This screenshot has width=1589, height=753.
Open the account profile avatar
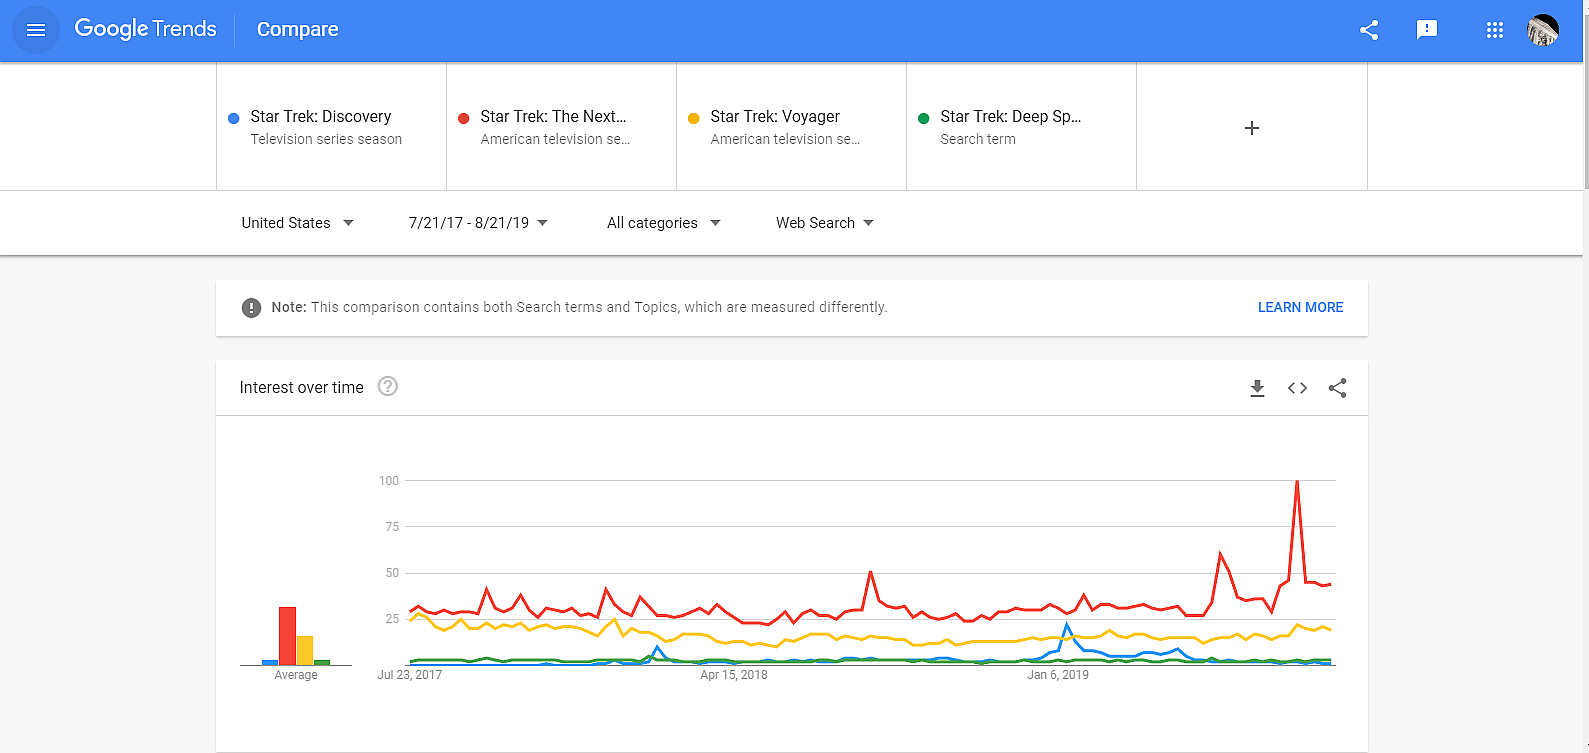tap(1543, 30)
